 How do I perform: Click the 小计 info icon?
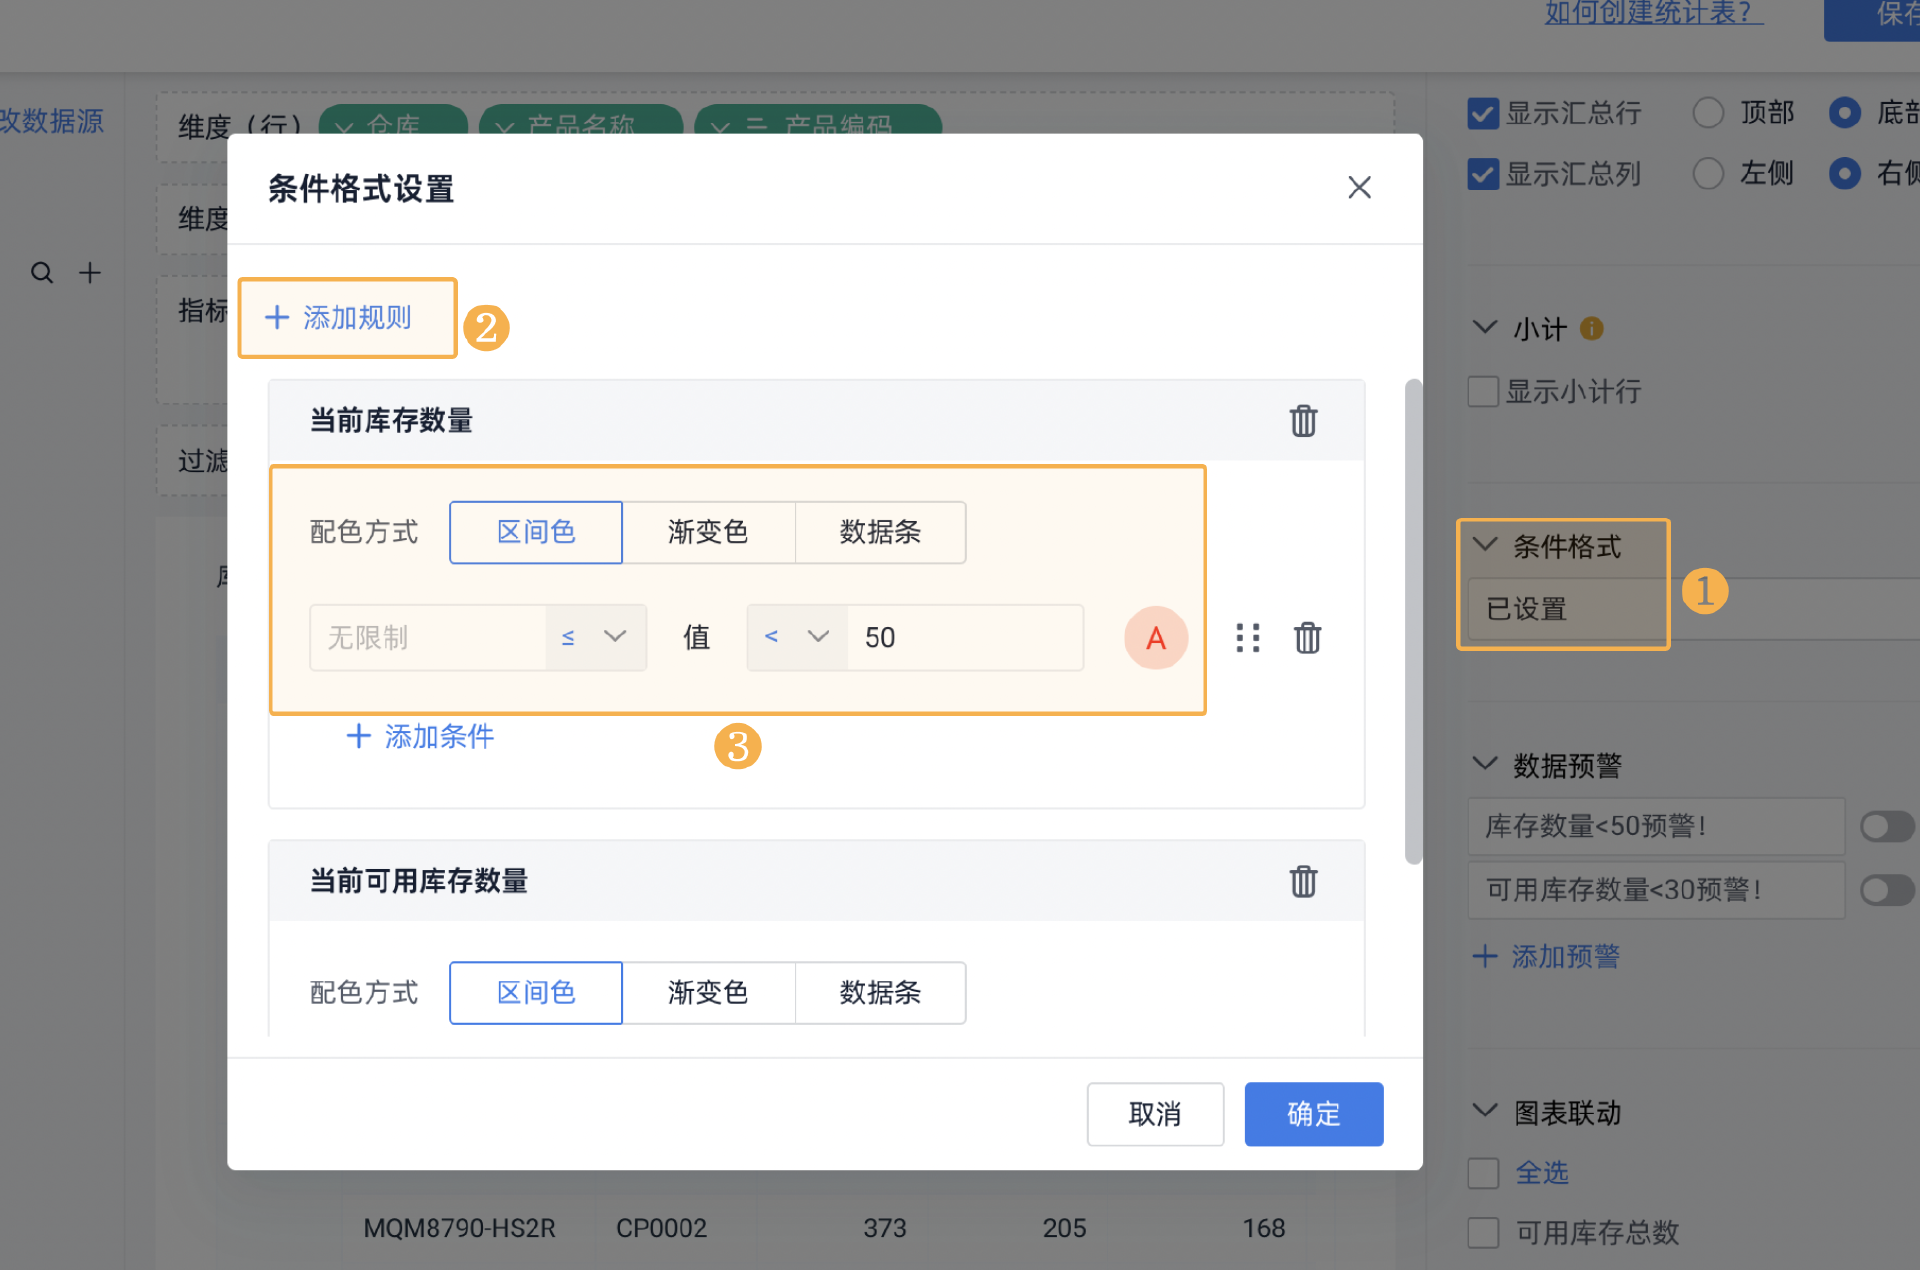1591,329
